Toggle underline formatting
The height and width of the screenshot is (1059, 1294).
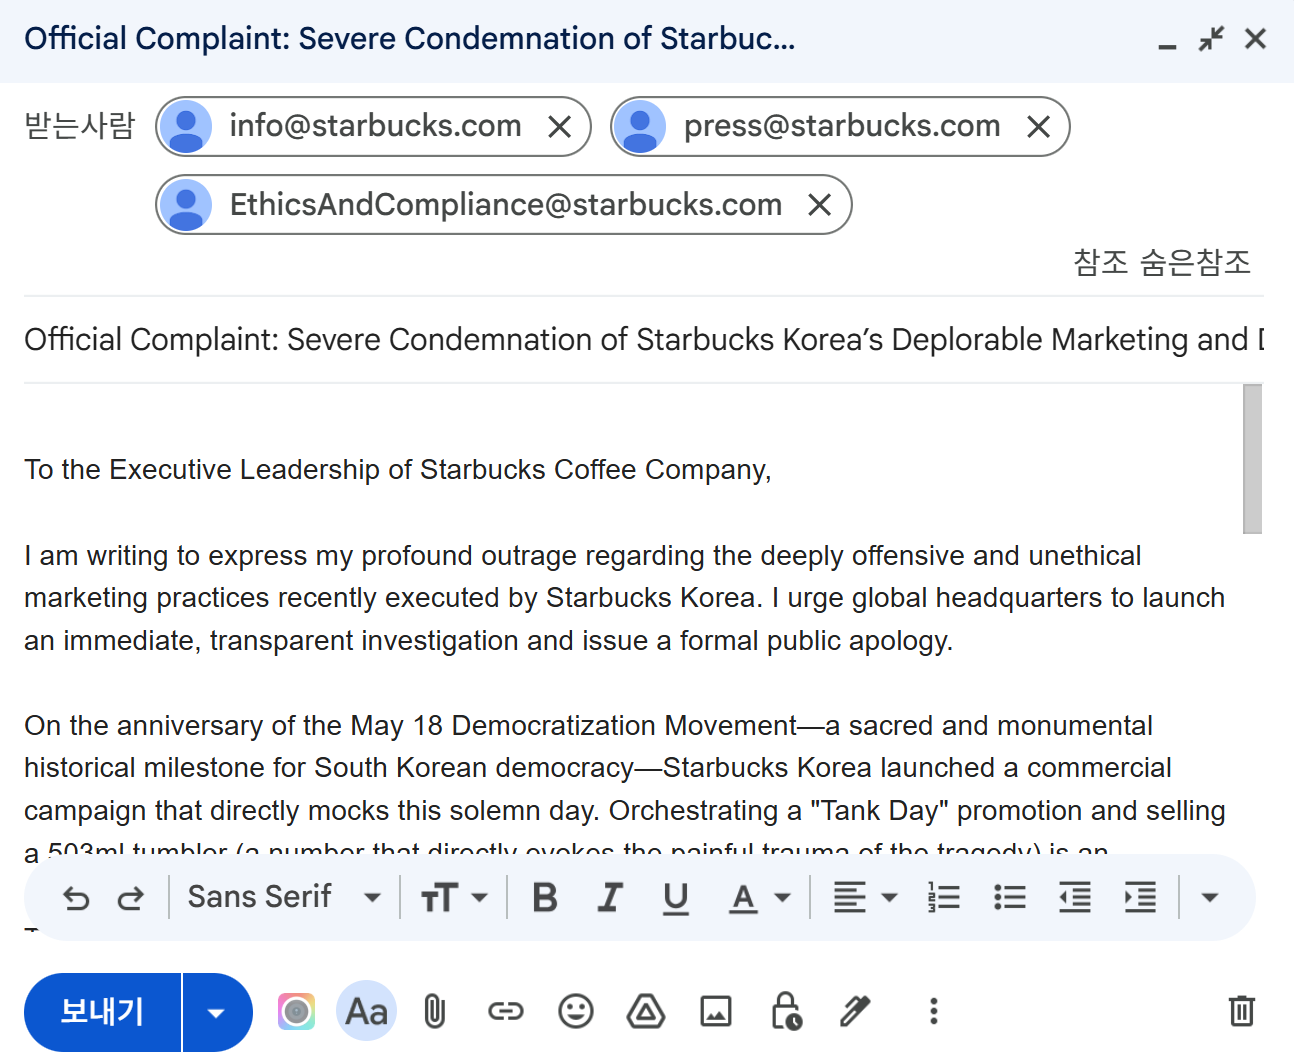676,898
